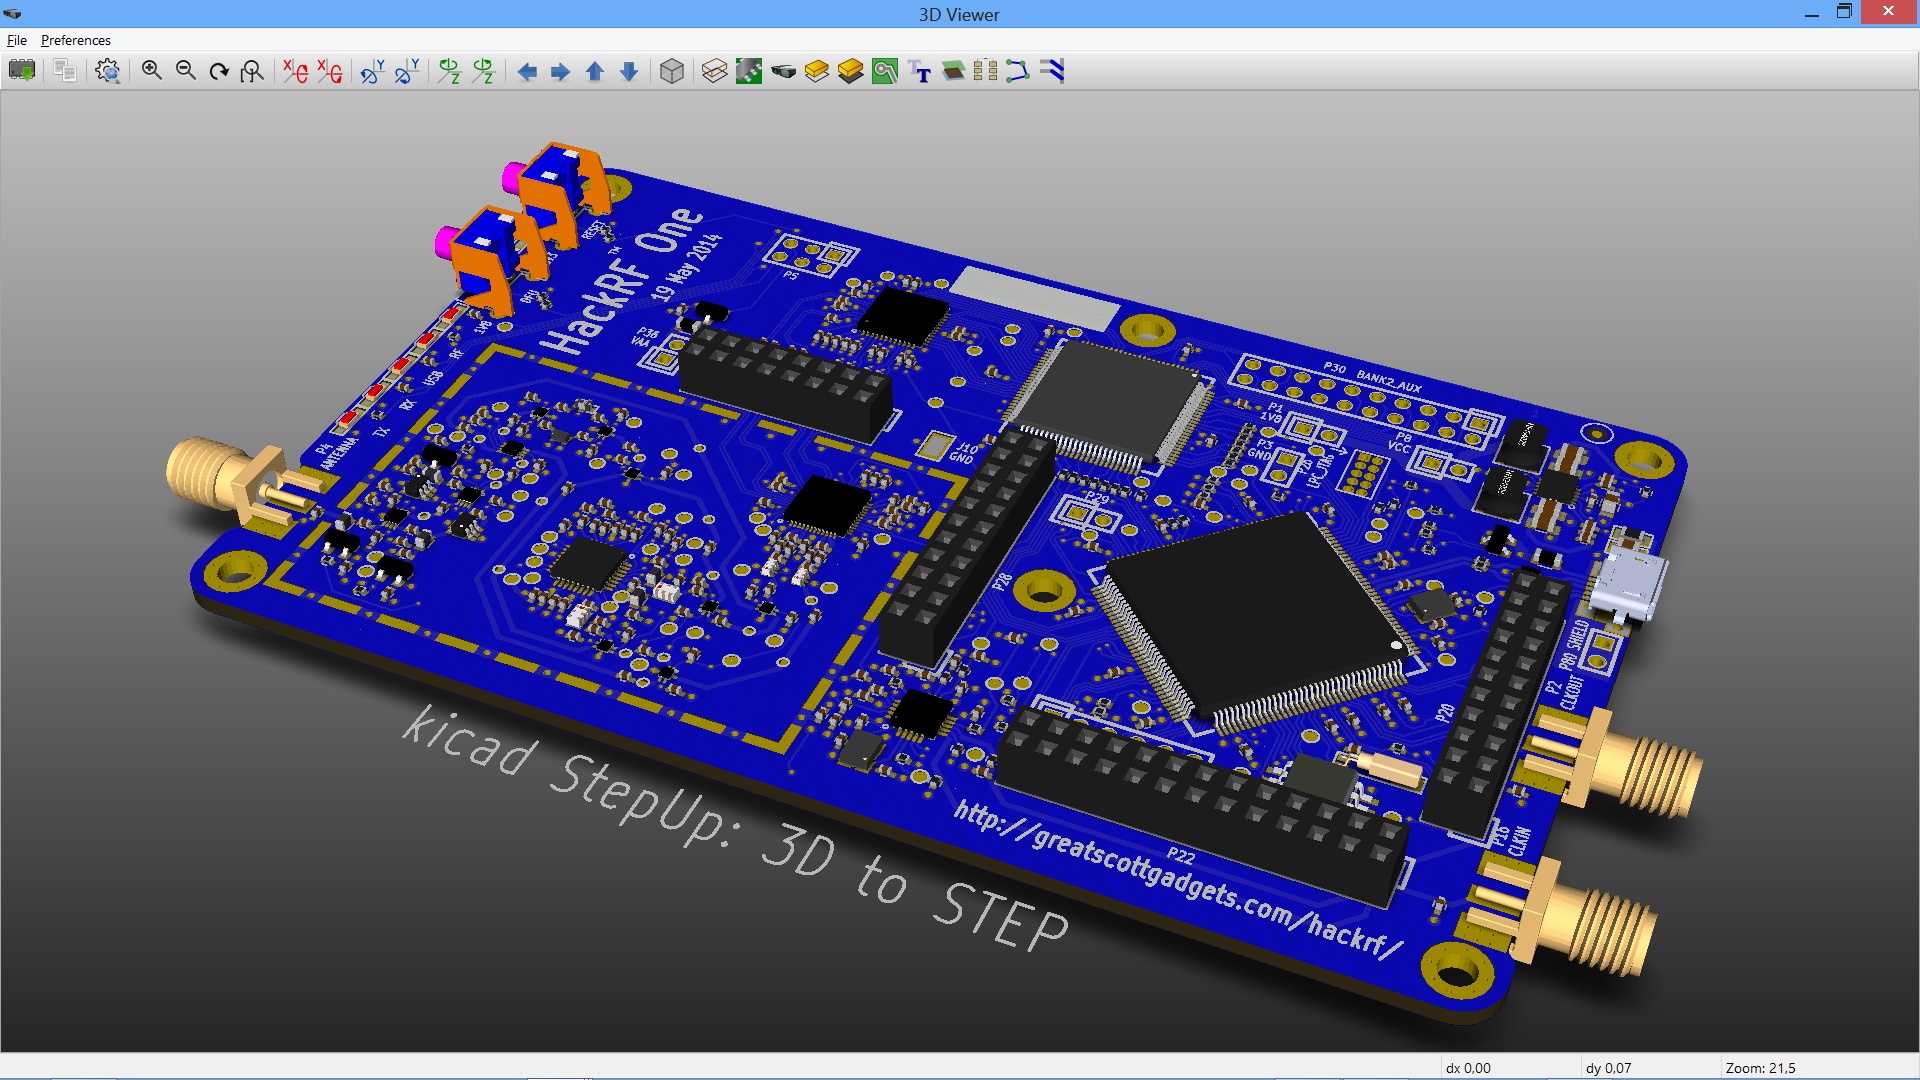Move view up with blue arrow

point(595,71)
